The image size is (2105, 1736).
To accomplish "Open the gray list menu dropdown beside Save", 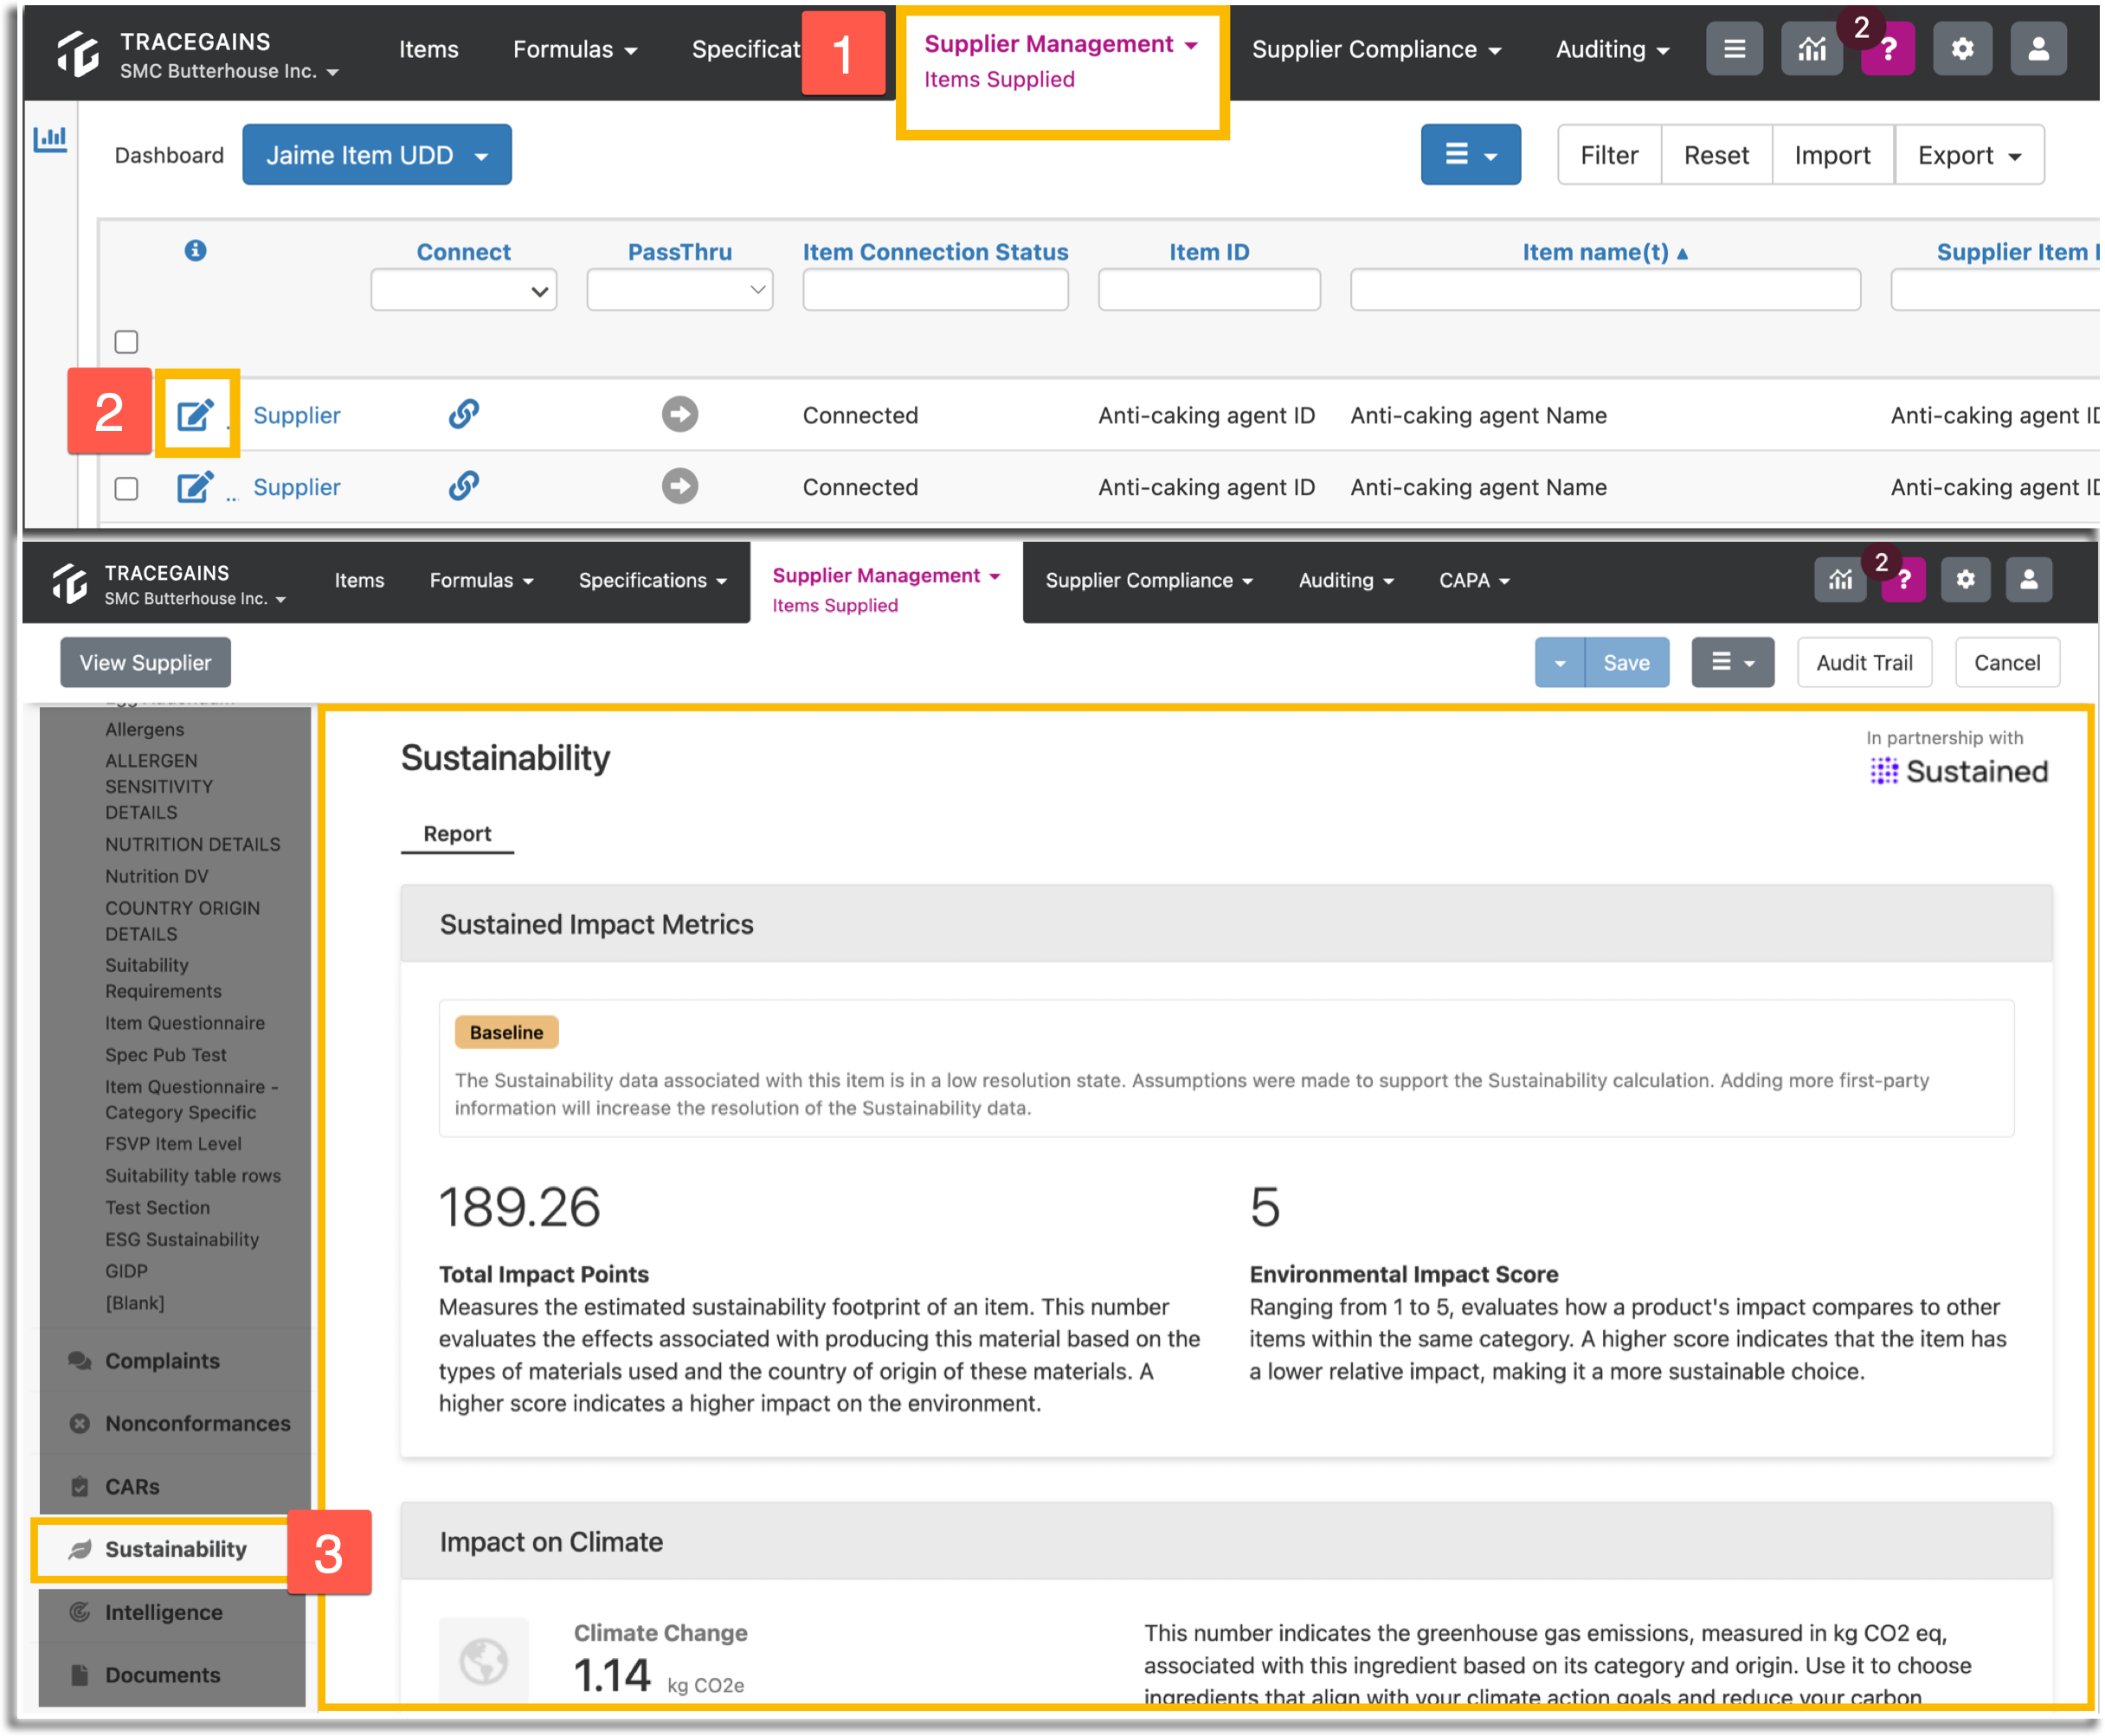I will click(1733, 662).
